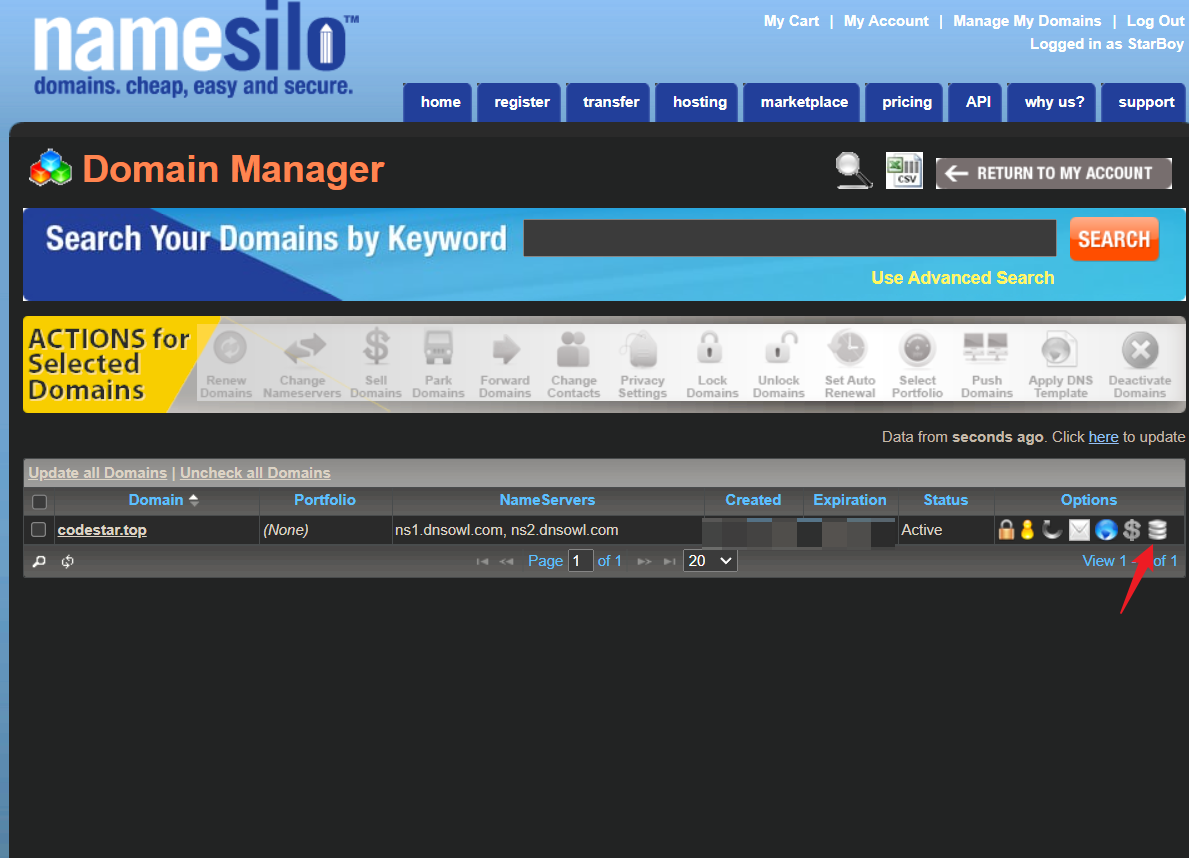Screen dimensions: 1189x858
Task: Click the stacked-discs icon in the options column
Action: click(x=1157, y=530)
